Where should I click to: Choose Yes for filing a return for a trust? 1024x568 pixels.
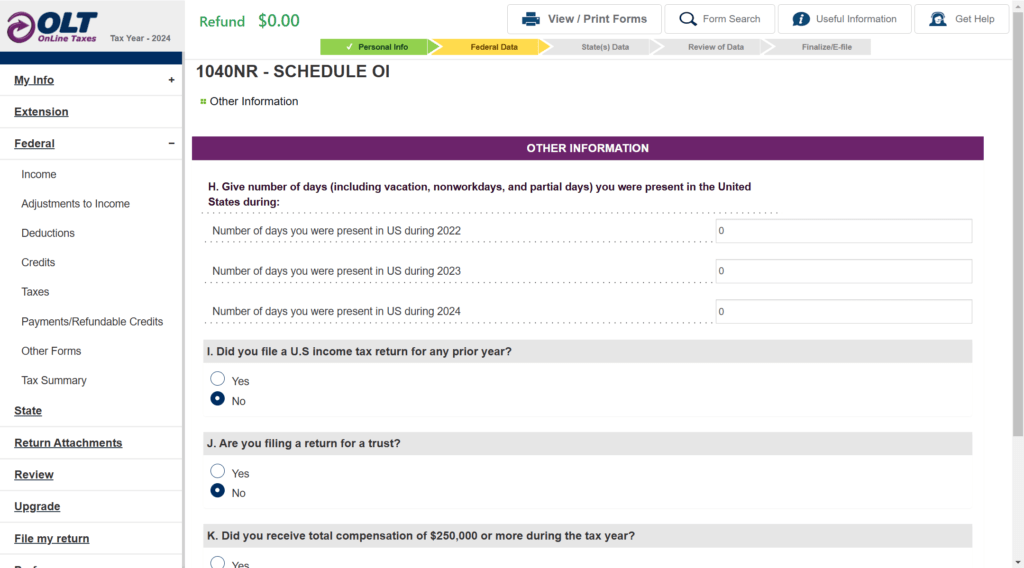pos(217,471)
